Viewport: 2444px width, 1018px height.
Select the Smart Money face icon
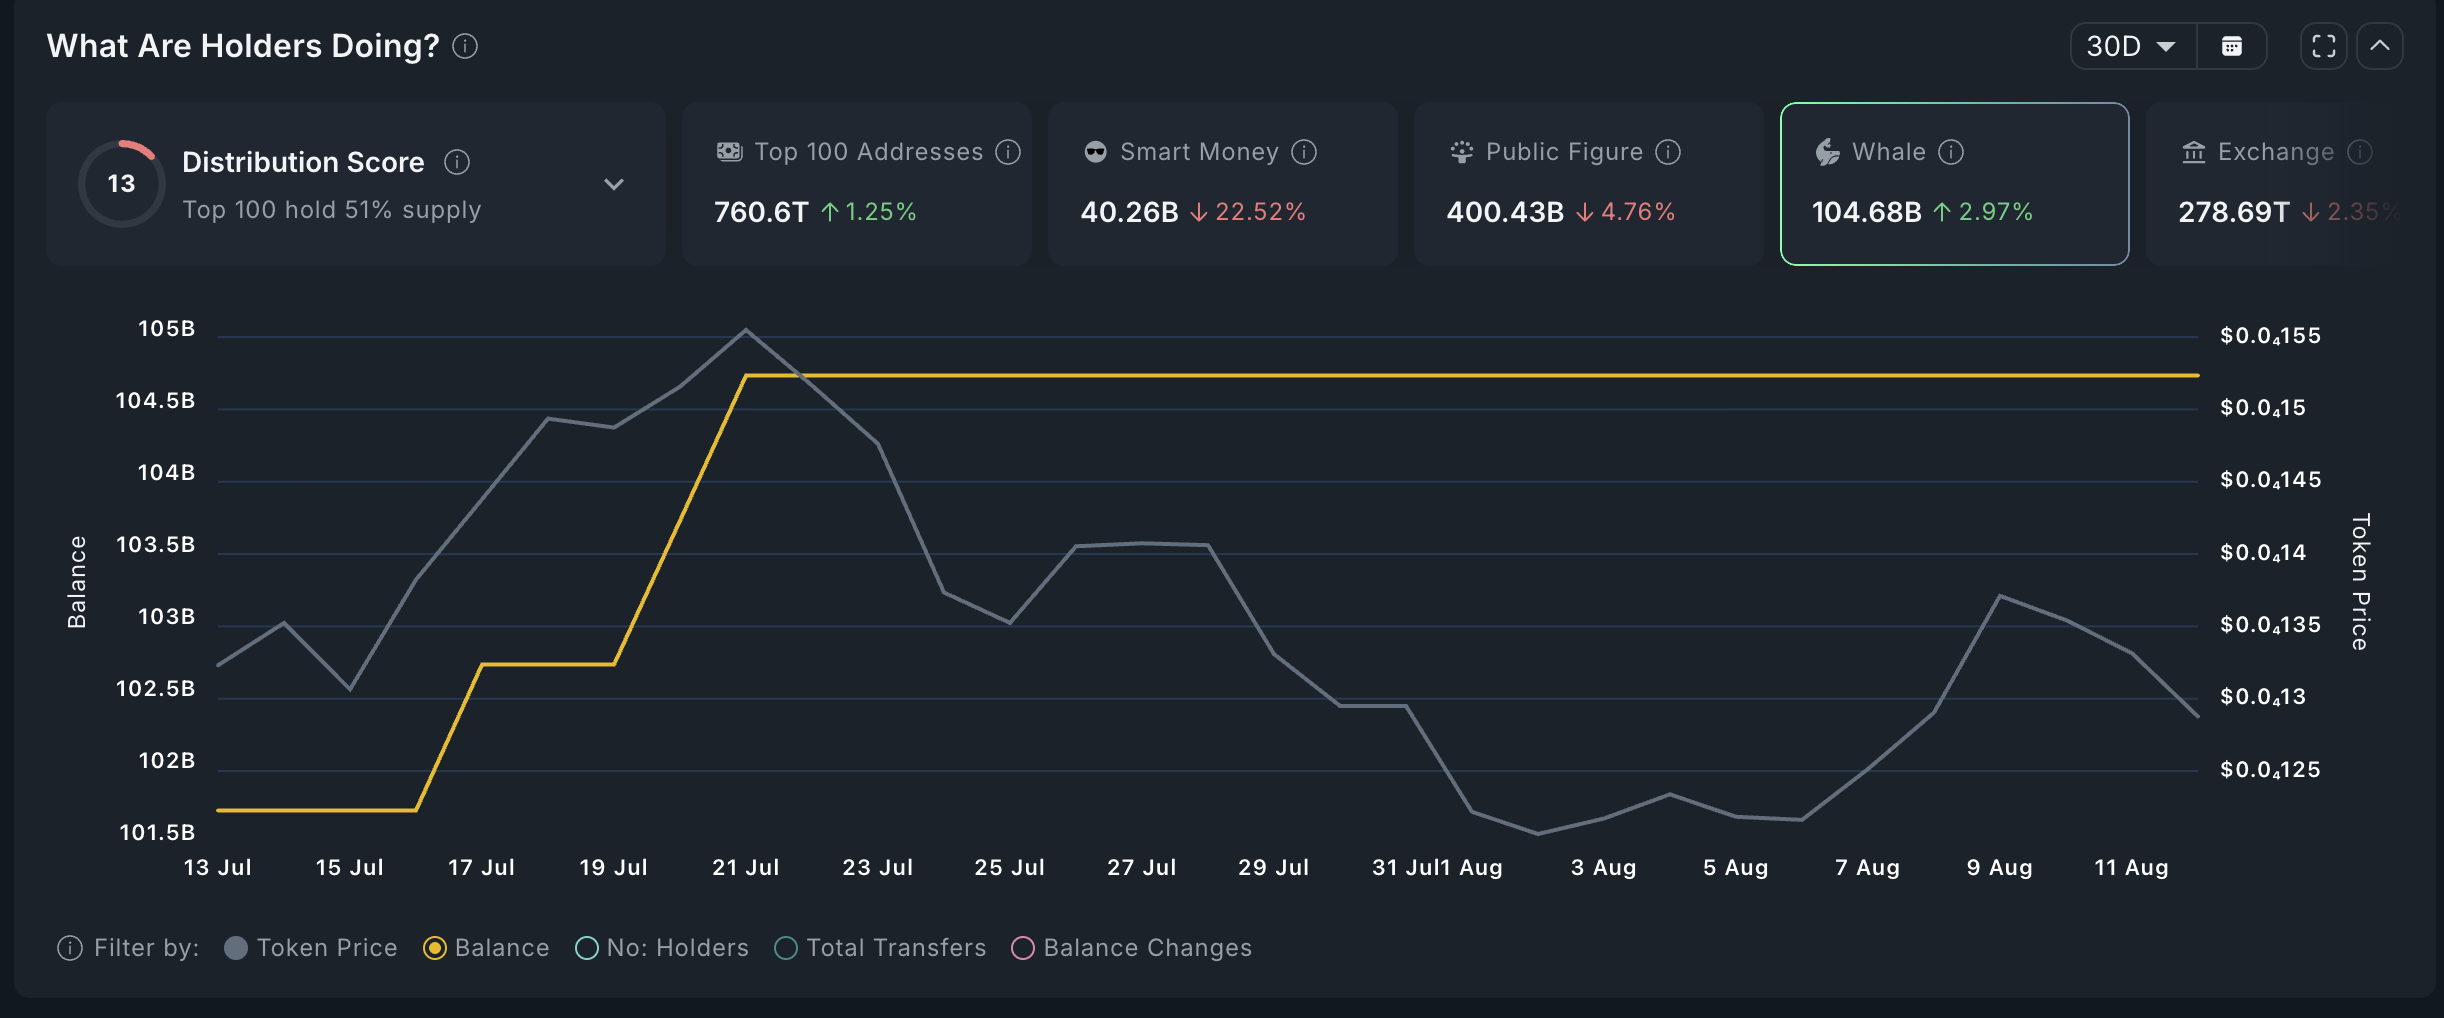coord(1096,151)
